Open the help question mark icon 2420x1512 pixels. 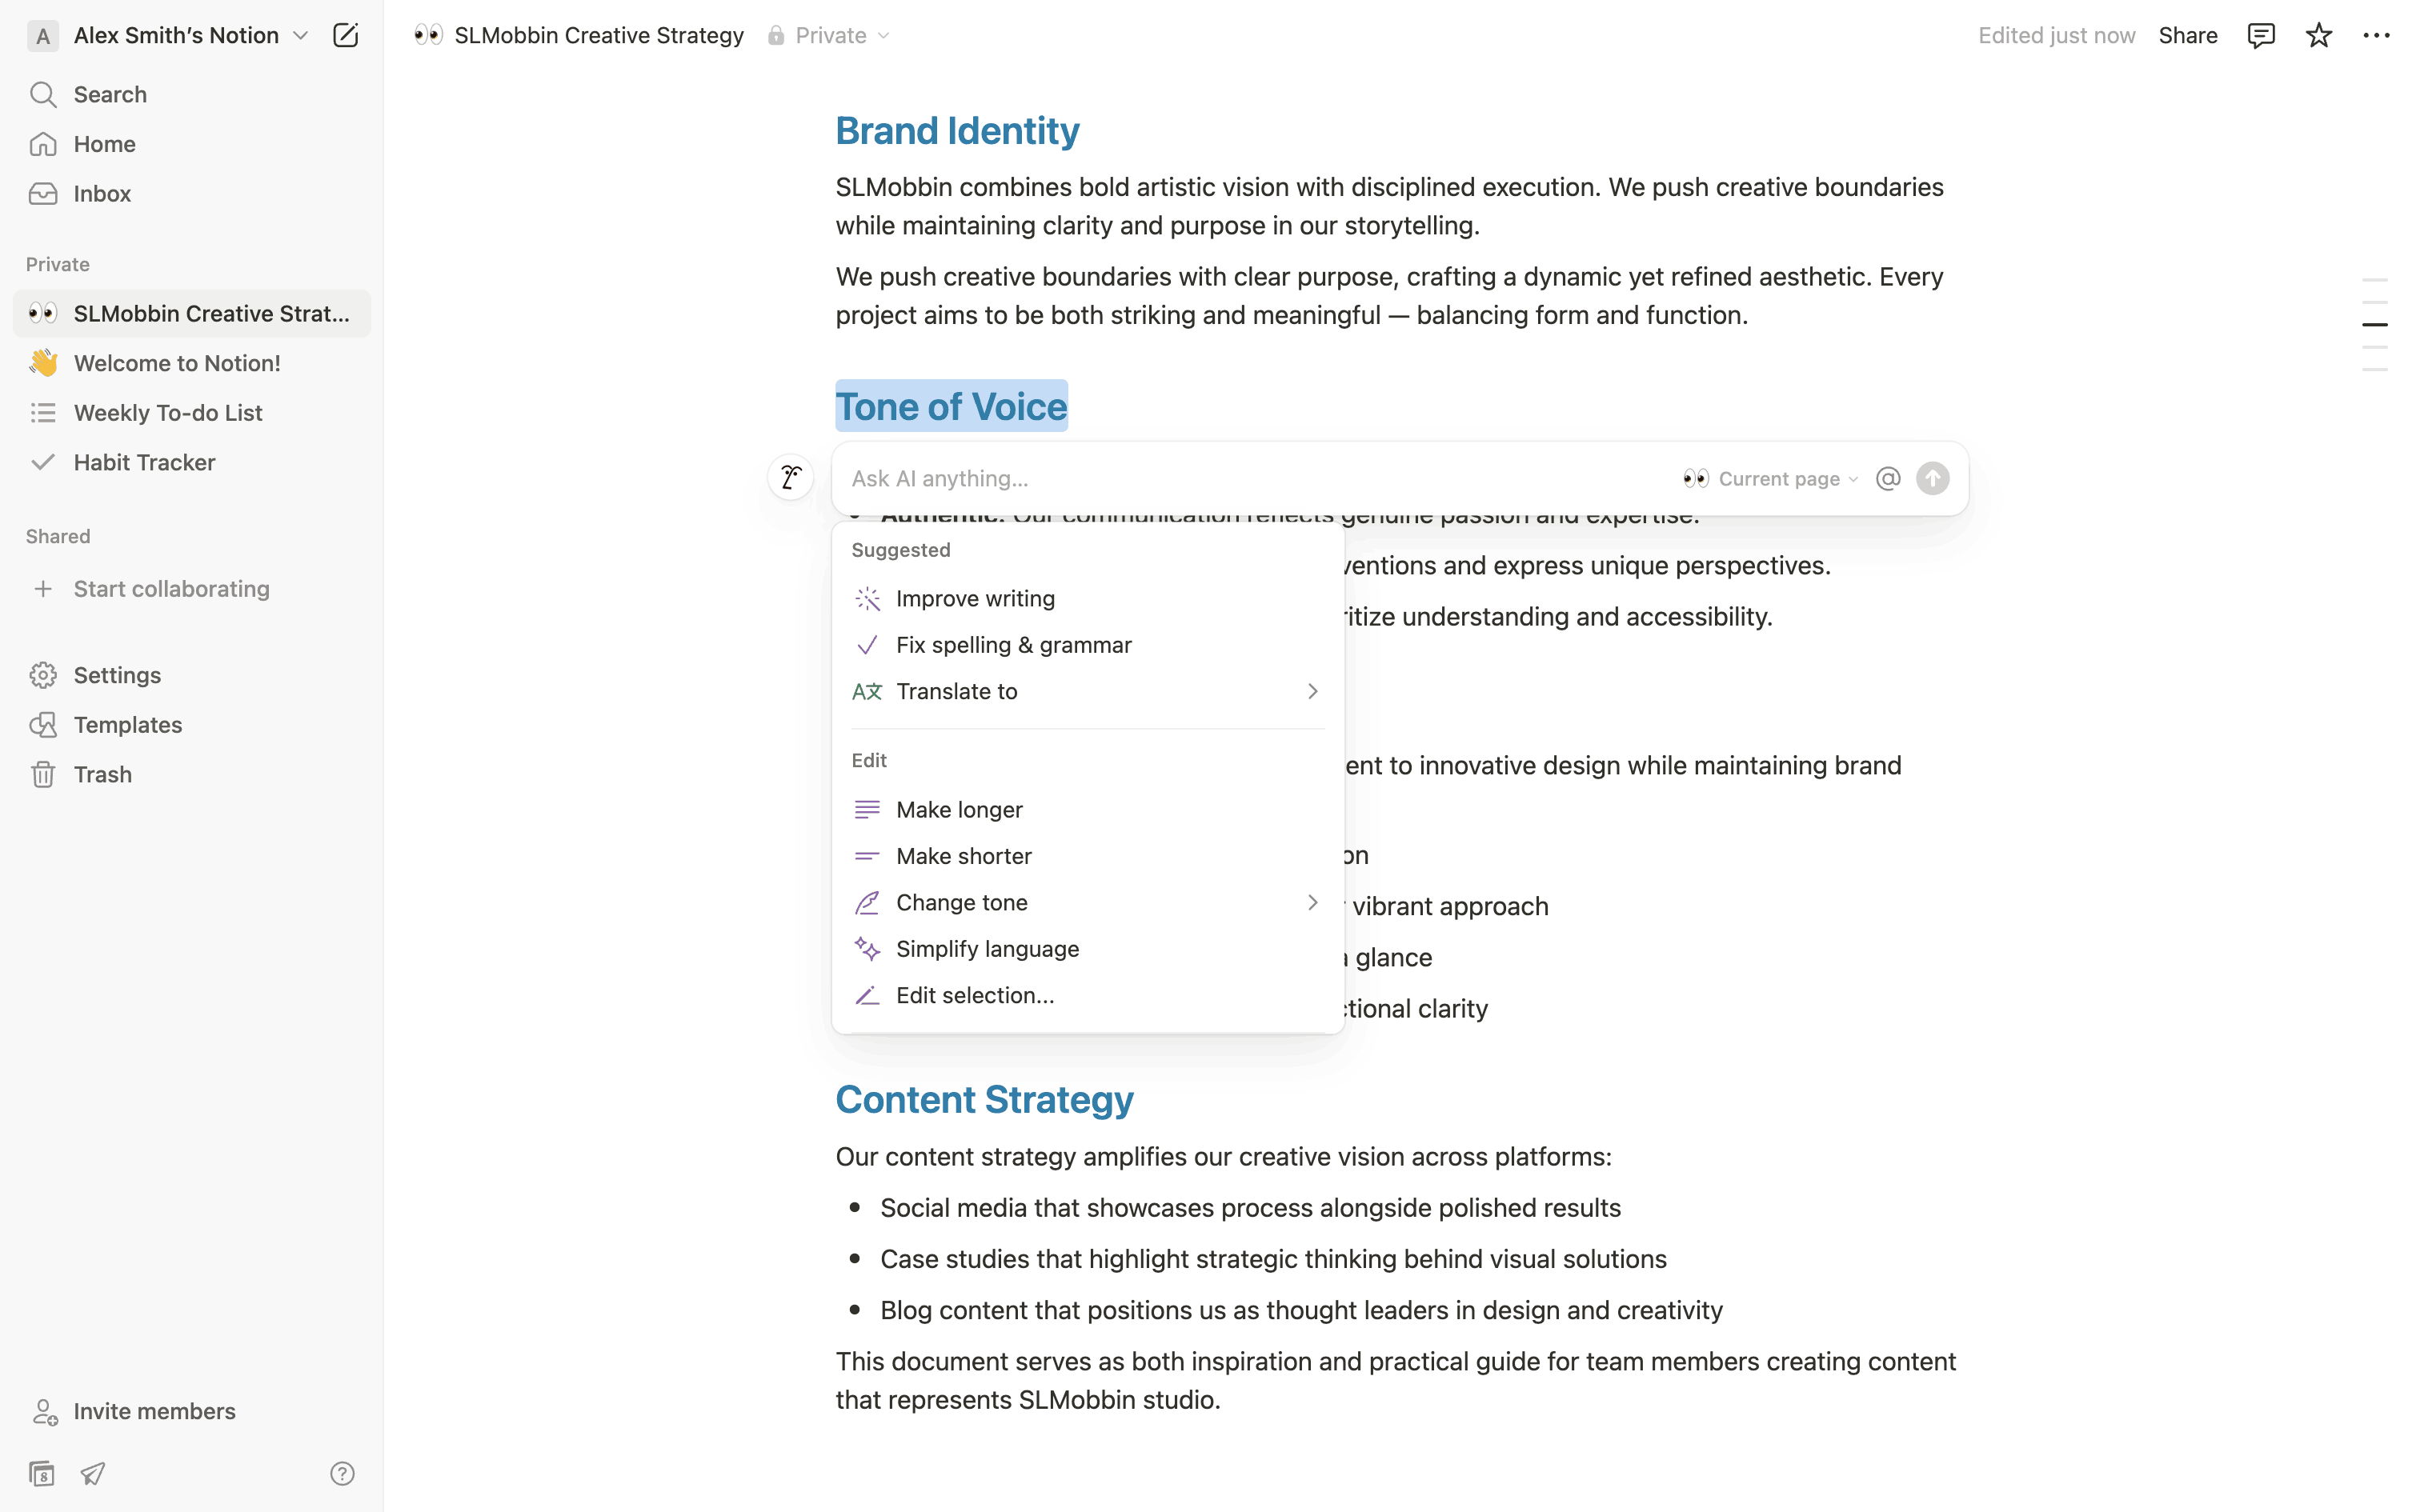[x=342, y=1473]
